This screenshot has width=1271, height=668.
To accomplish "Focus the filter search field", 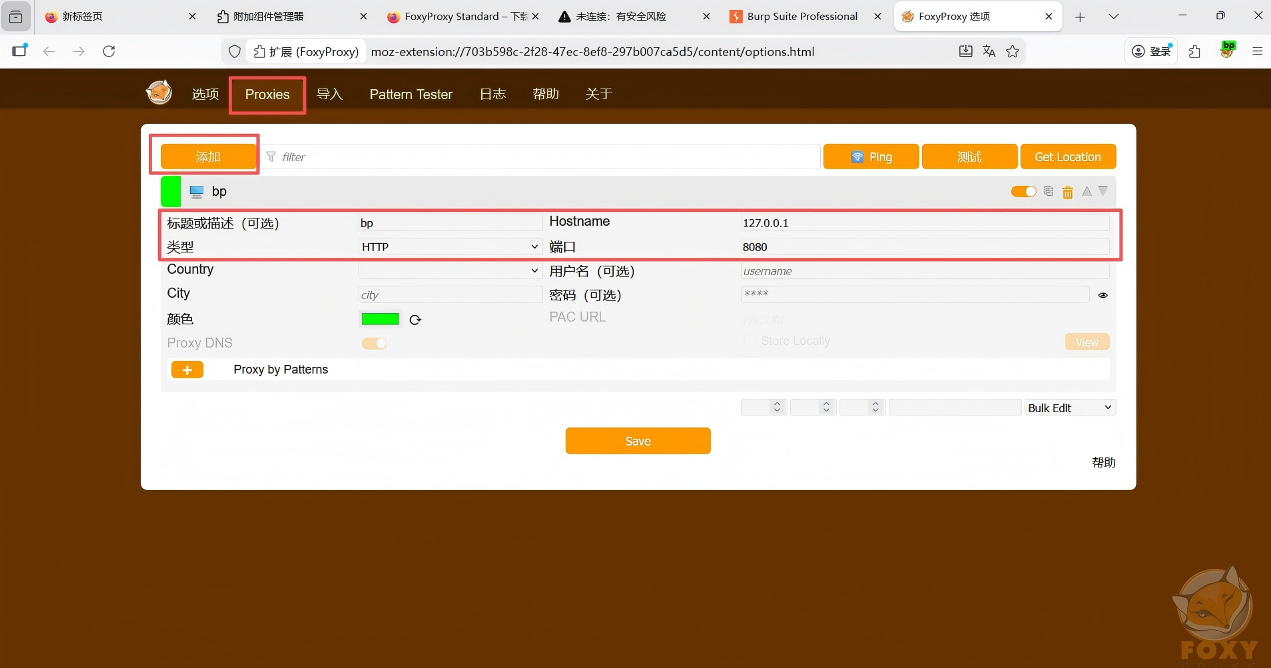I will pyautogui.click(x=540, y=157).
